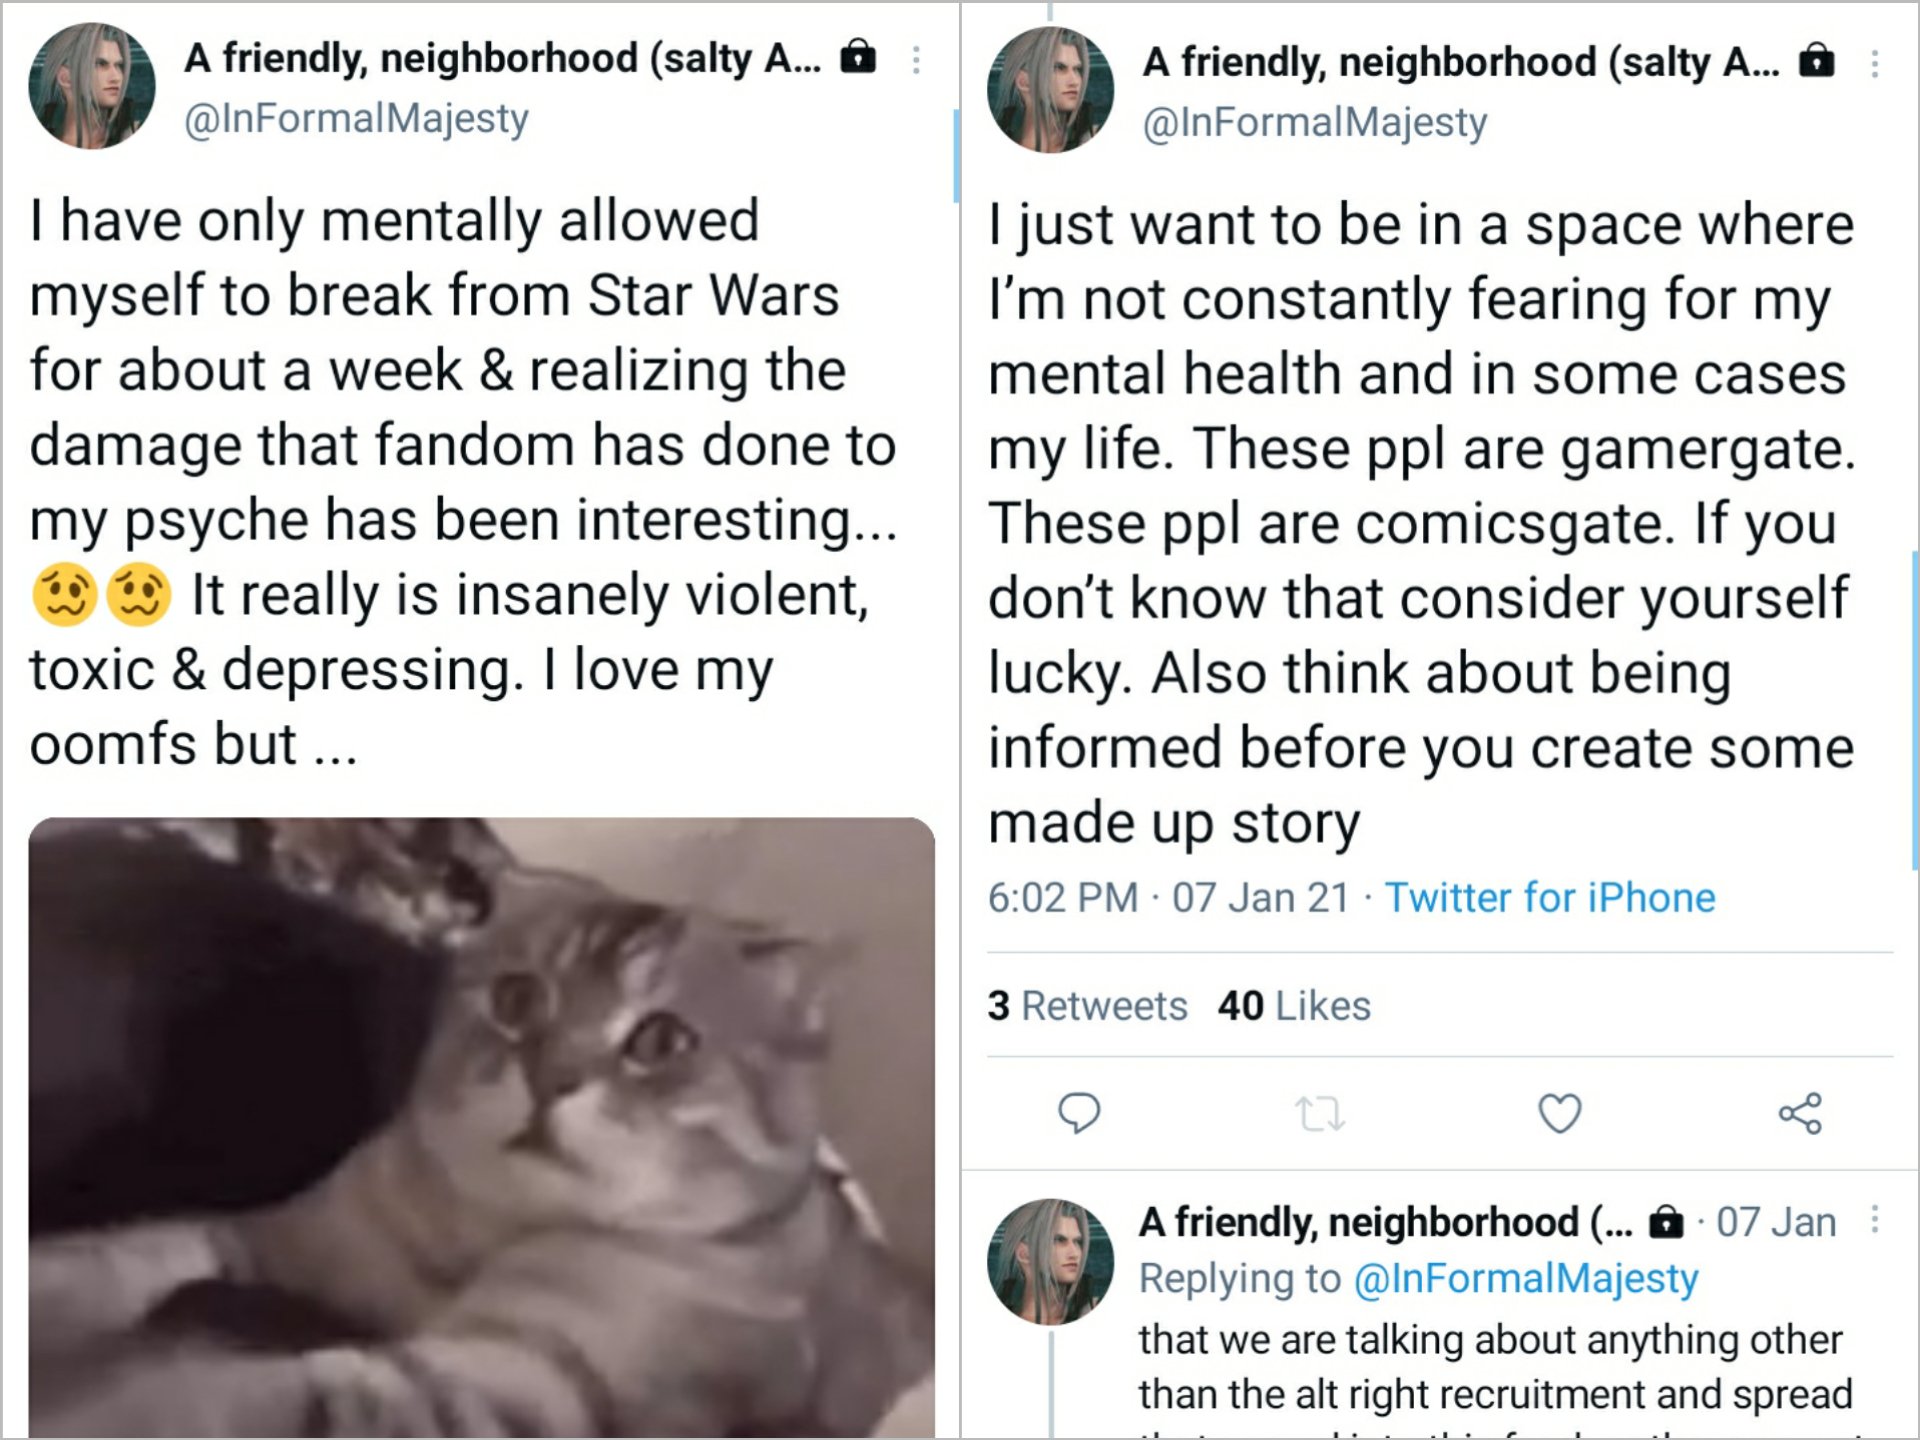
Task: Open left tweet's profile avatar
Action: (92, 86)
